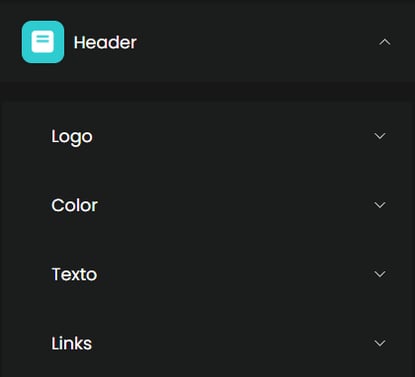Expand the Links section chevron
The width and height of the screenshot is (415, 377).
pyautogui.click(x=380, y=343)
